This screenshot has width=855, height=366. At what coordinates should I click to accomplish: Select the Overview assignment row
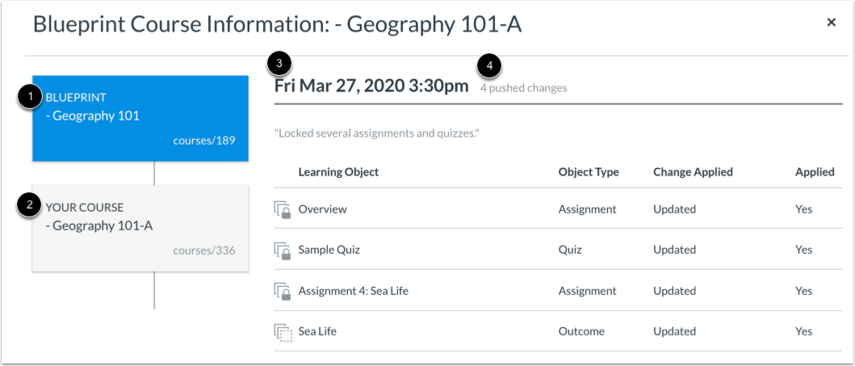558,209
